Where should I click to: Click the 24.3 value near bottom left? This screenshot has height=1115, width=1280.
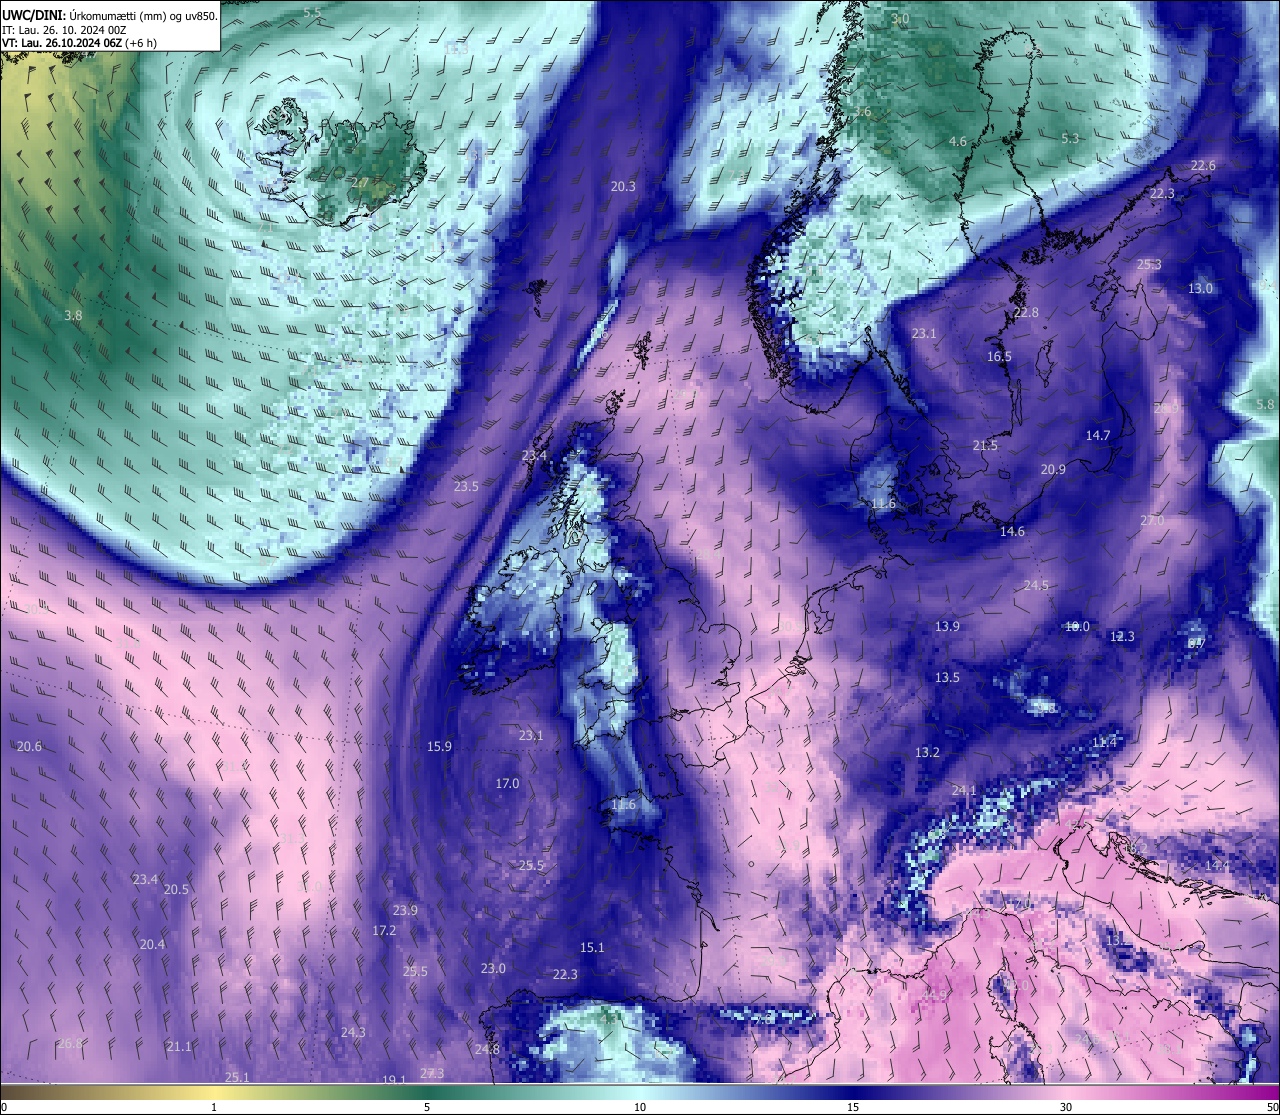[353, 1032]
